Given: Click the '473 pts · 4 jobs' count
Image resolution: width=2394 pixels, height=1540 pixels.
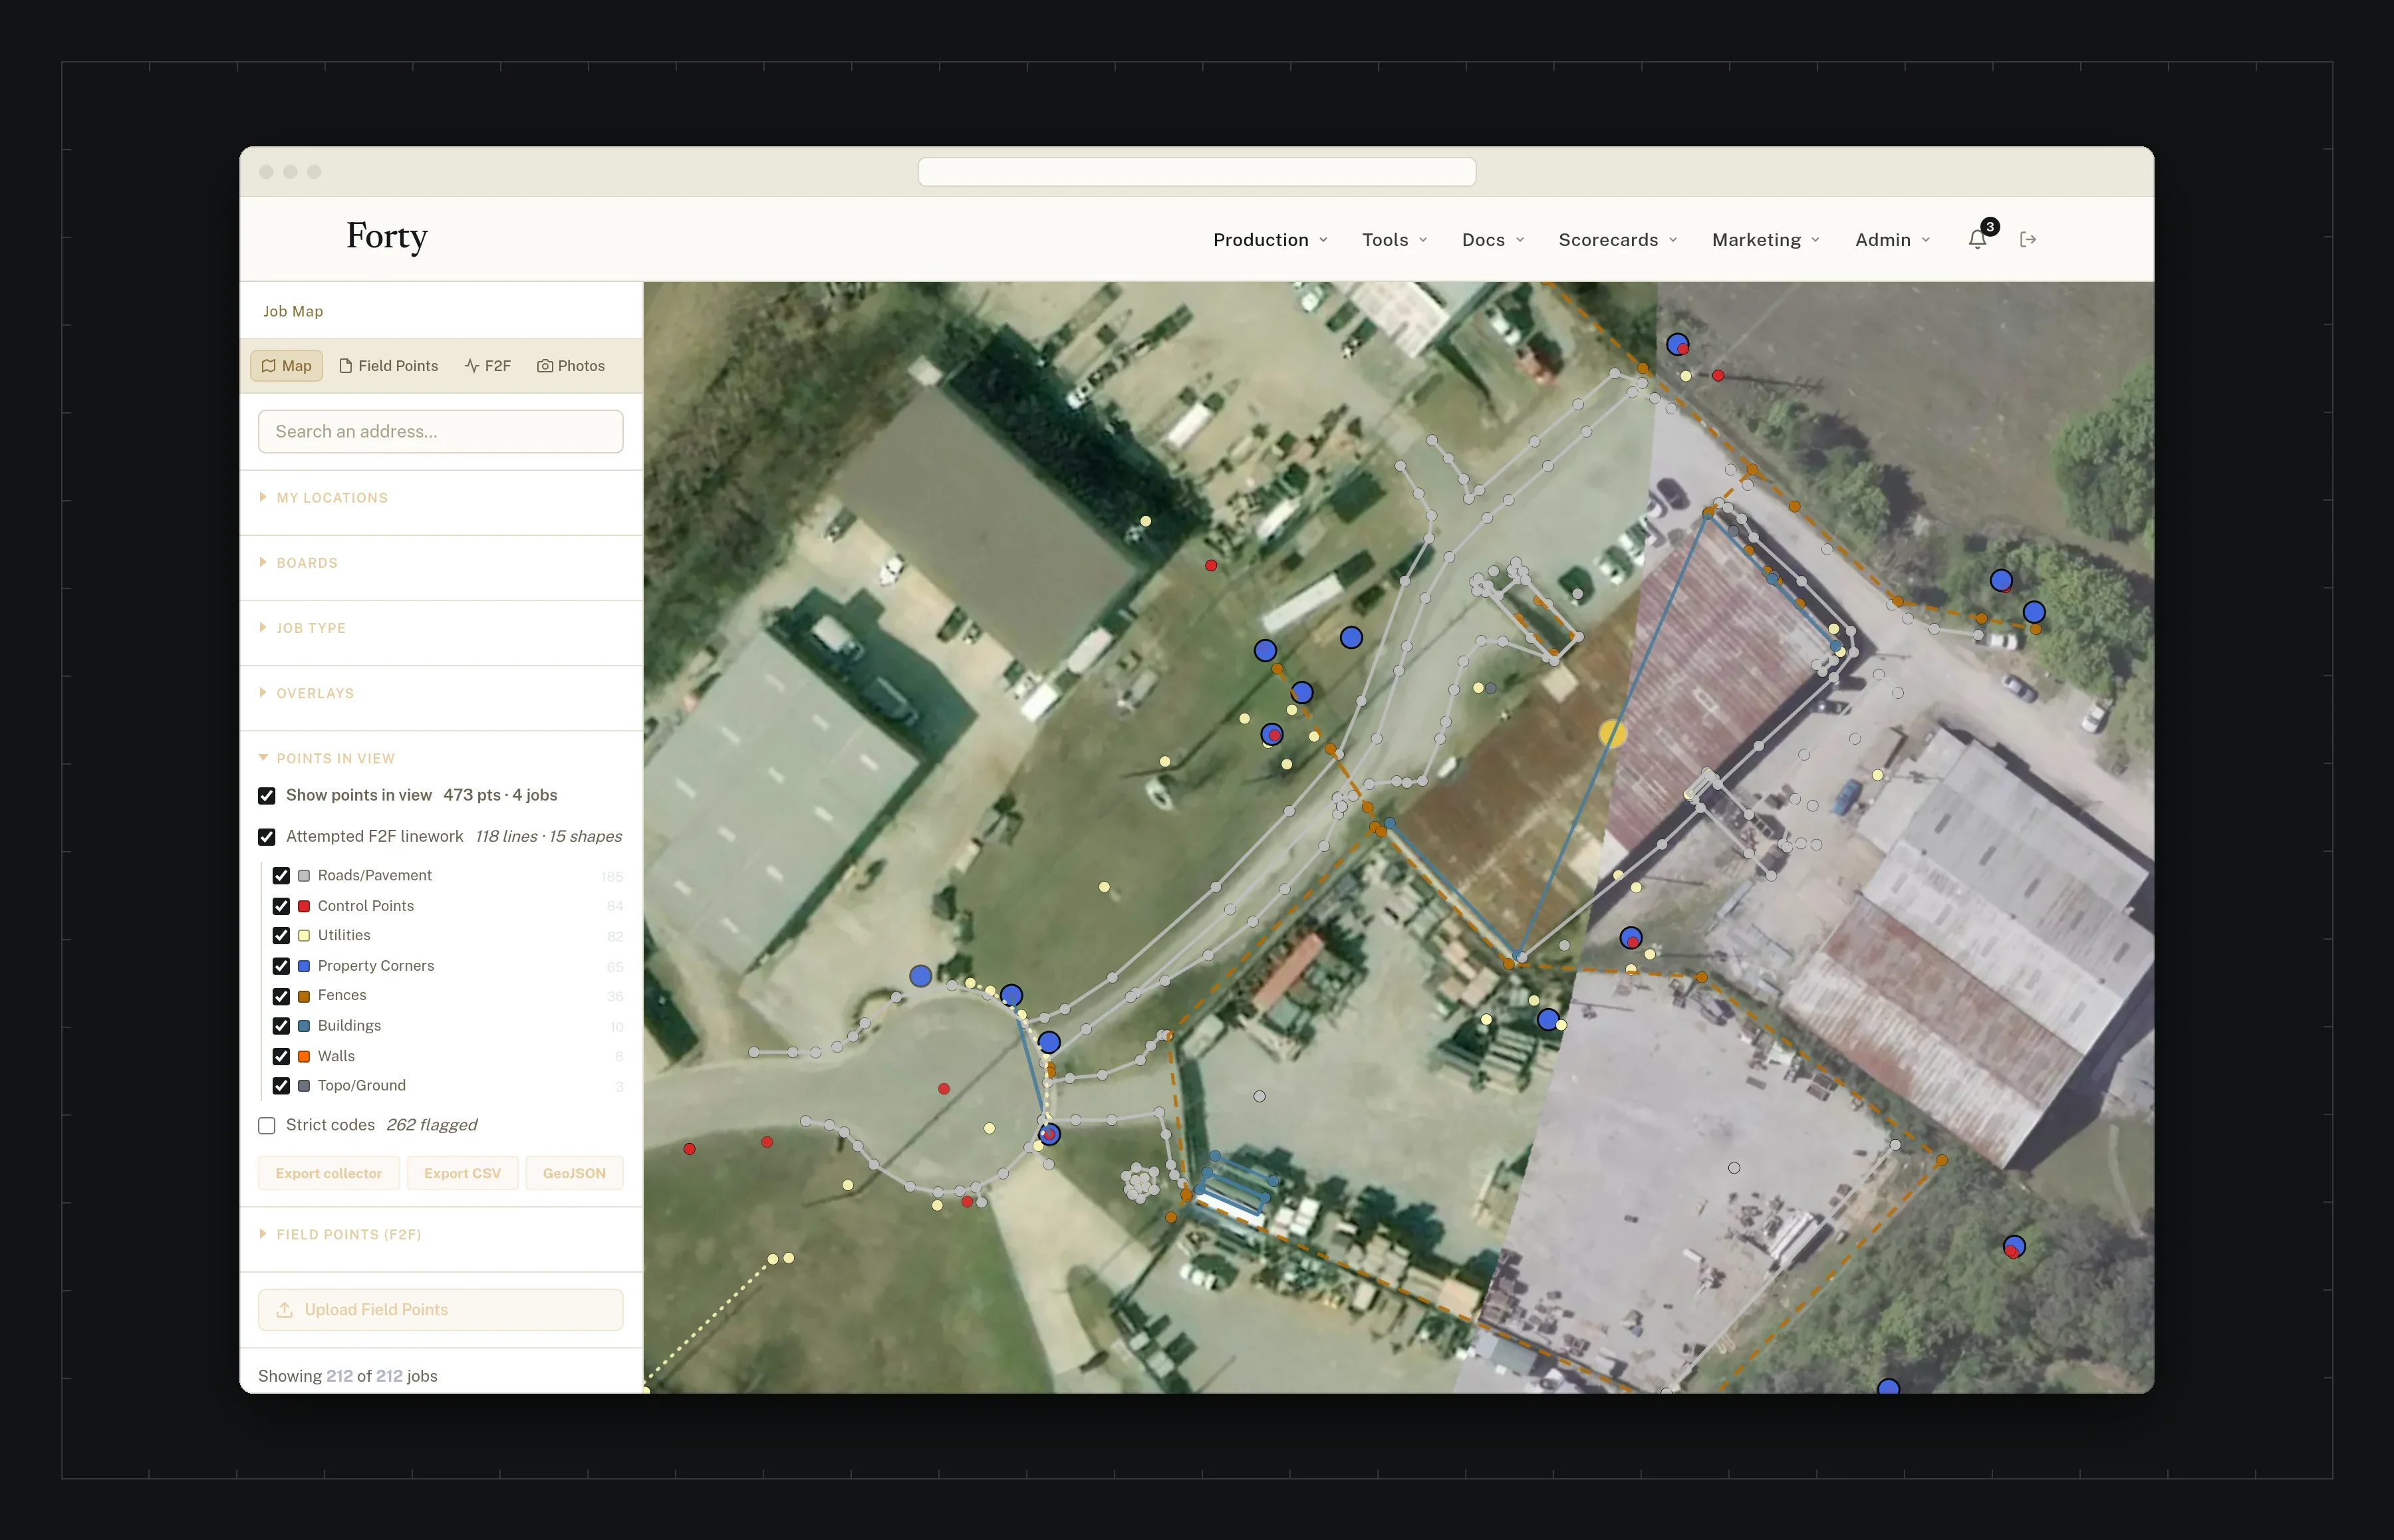Looking at the screenshot, I should click(x=500, y=795).
